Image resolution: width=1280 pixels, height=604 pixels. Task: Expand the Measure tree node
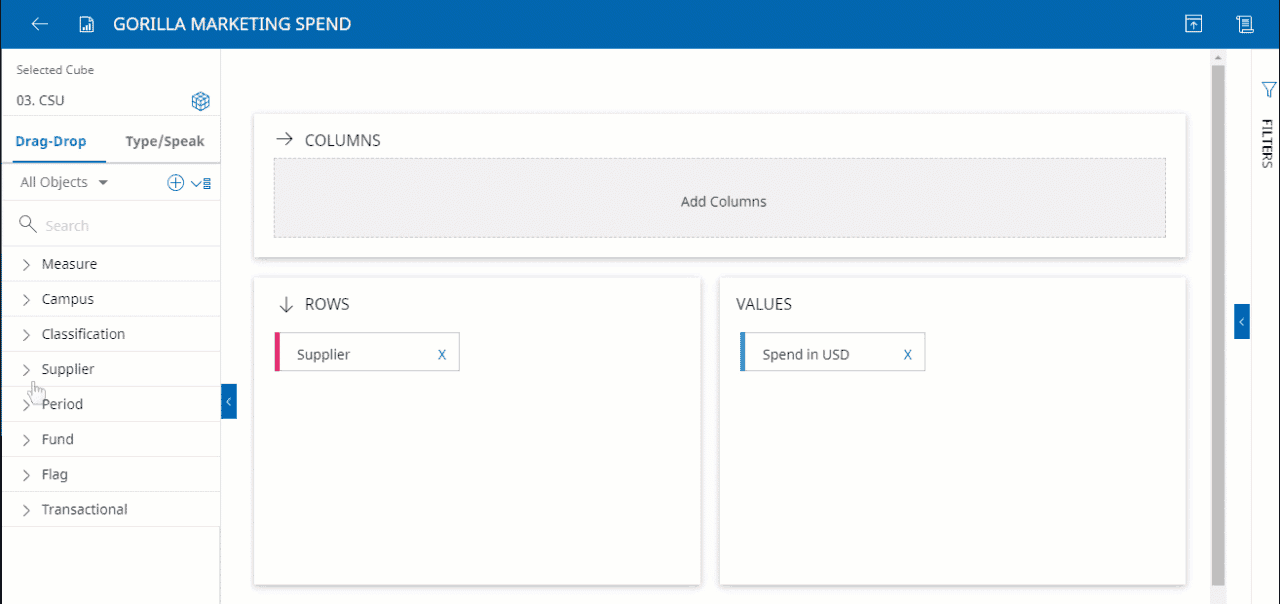[27, 265]
